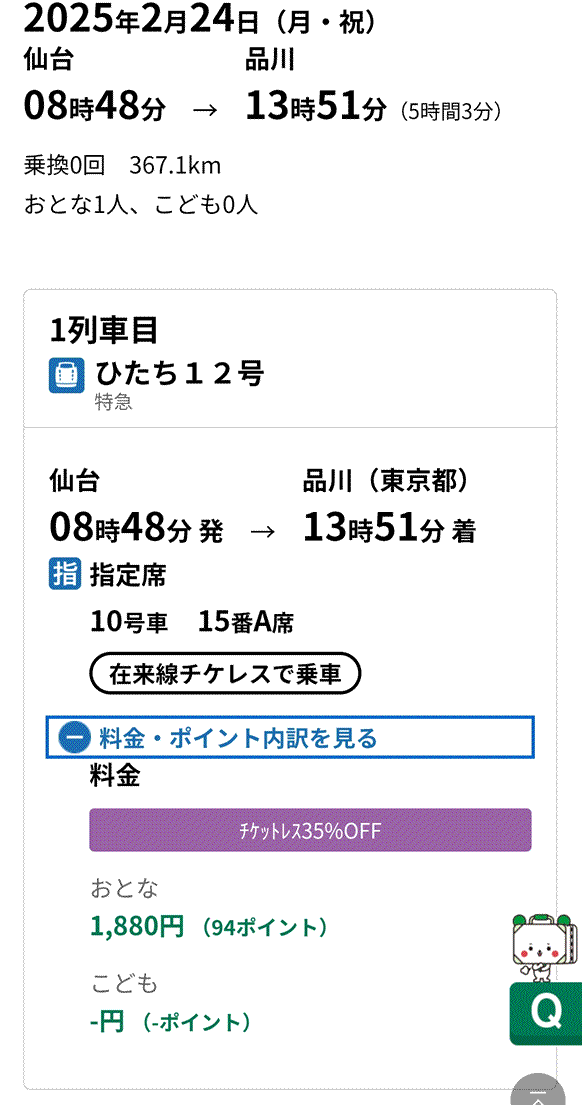The image size is (582, 1105).
Task: Open the green Q help chat button
Action: pos(545,1013)
